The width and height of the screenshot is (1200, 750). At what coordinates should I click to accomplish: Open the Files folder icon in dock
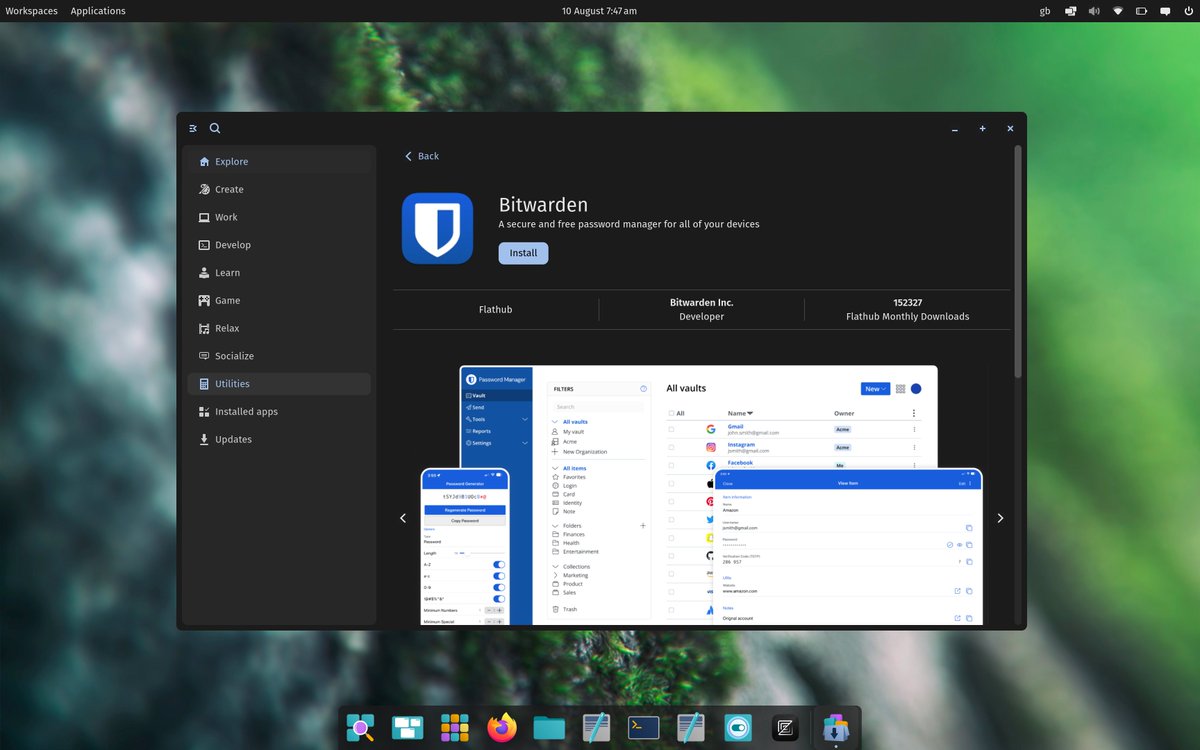pyautogui.click(x=549, y=728)
